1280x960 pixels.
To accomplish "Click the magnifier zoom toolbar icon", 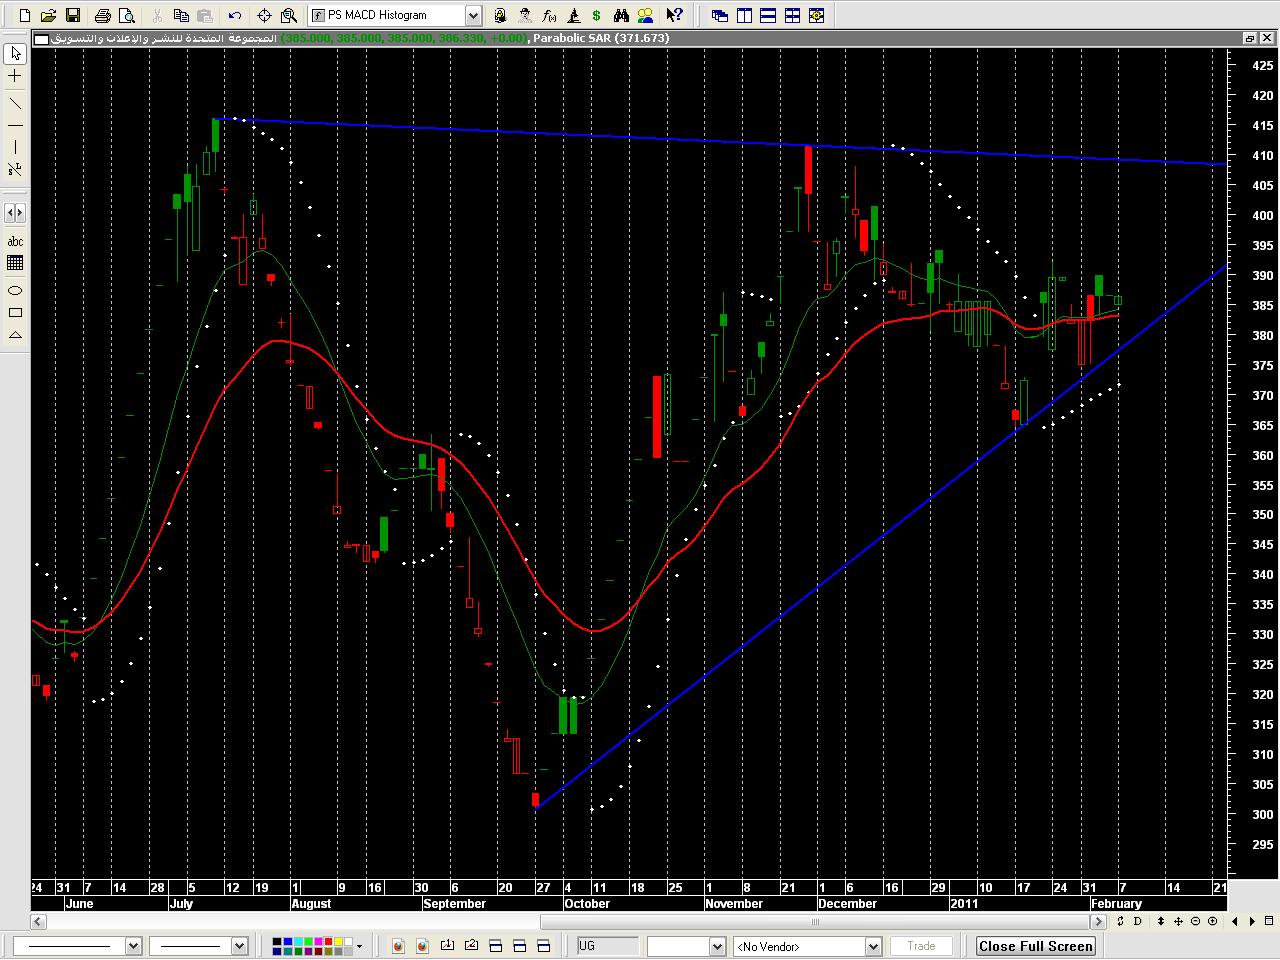I will pyautogui.click(x=289, y=15).
